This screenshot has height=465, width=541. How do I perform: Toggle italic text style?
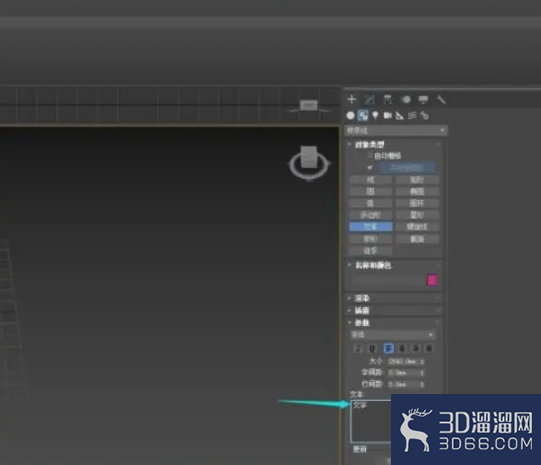tap(358, 348)
